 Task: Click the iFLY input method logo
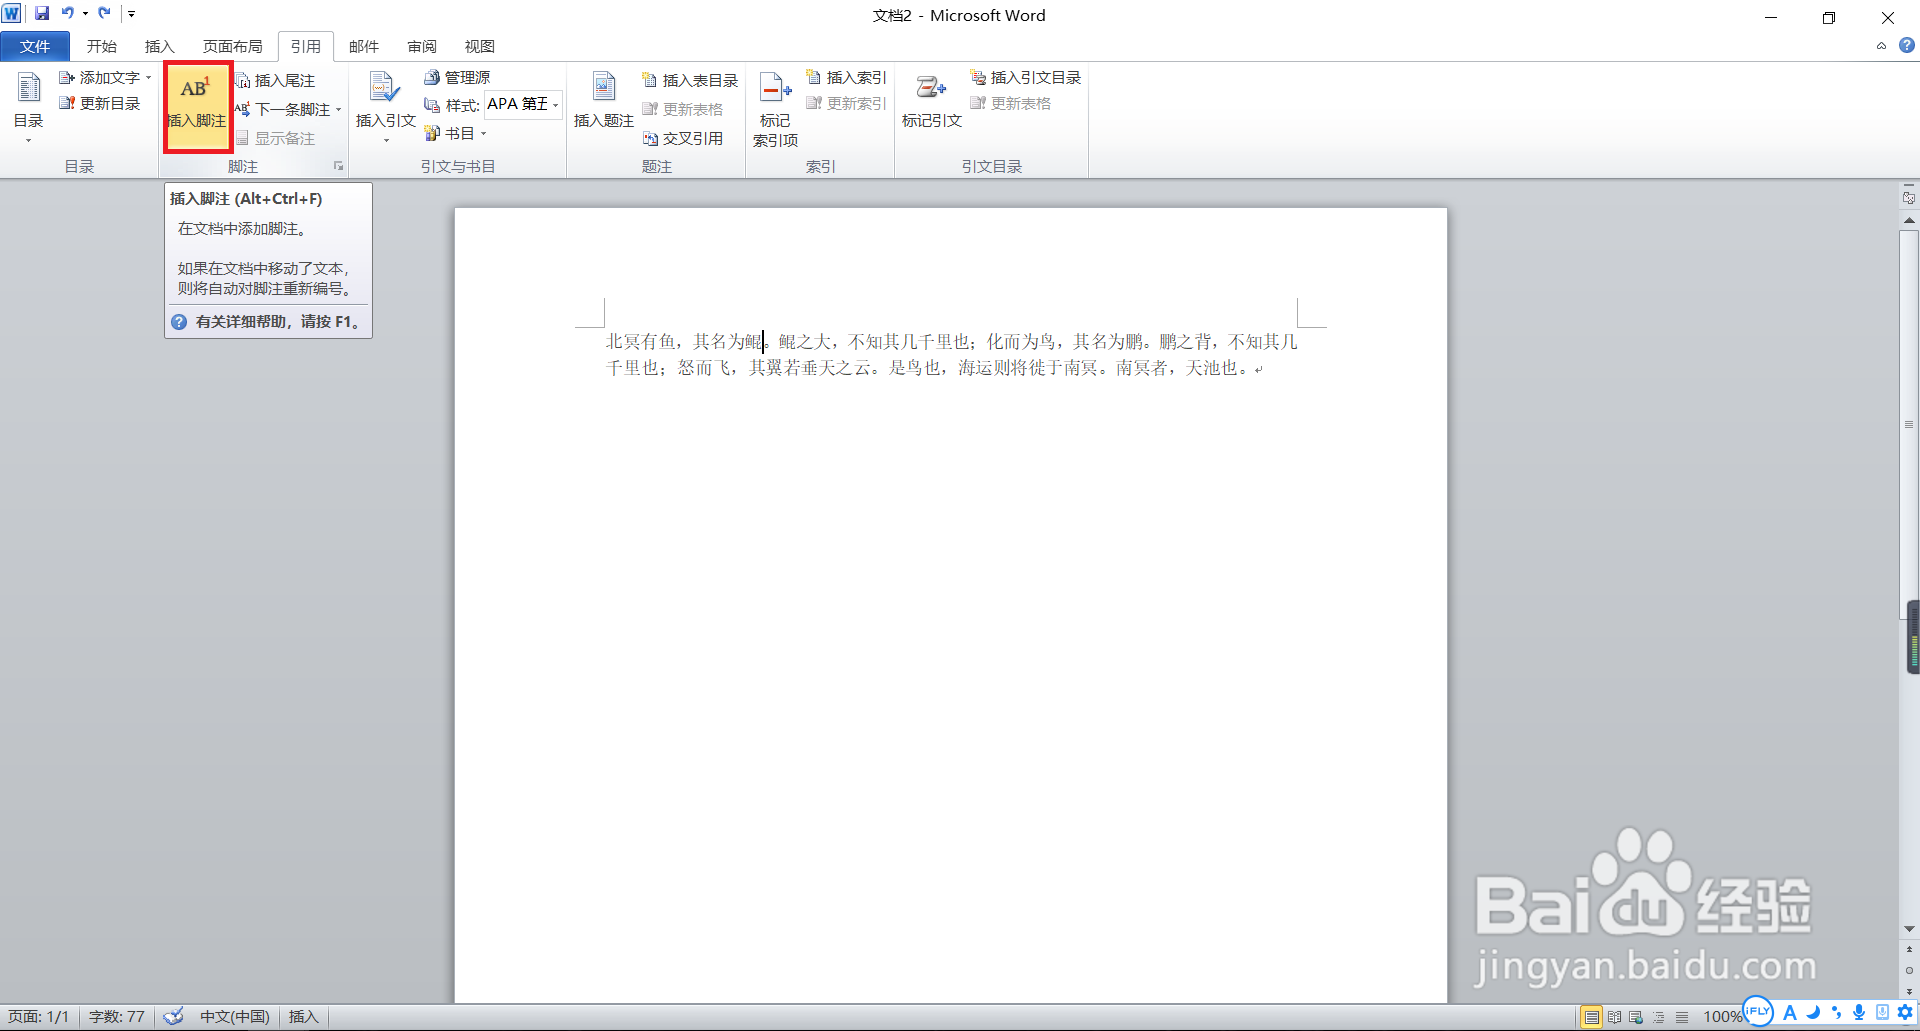(x=1757, y=1011)
